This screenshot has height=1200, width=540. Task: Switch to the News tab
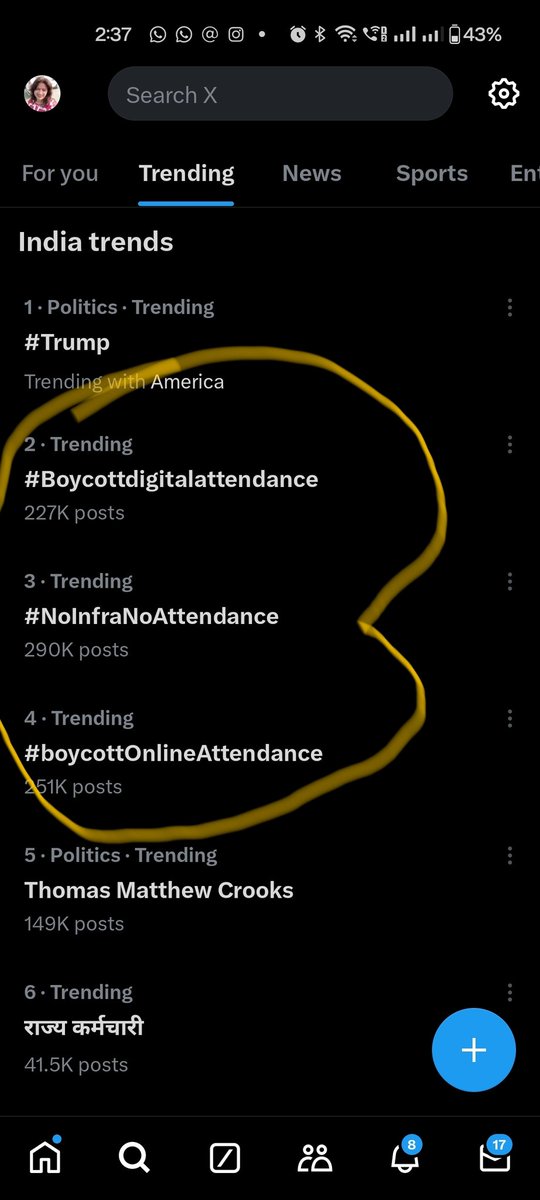coord(312,174)
